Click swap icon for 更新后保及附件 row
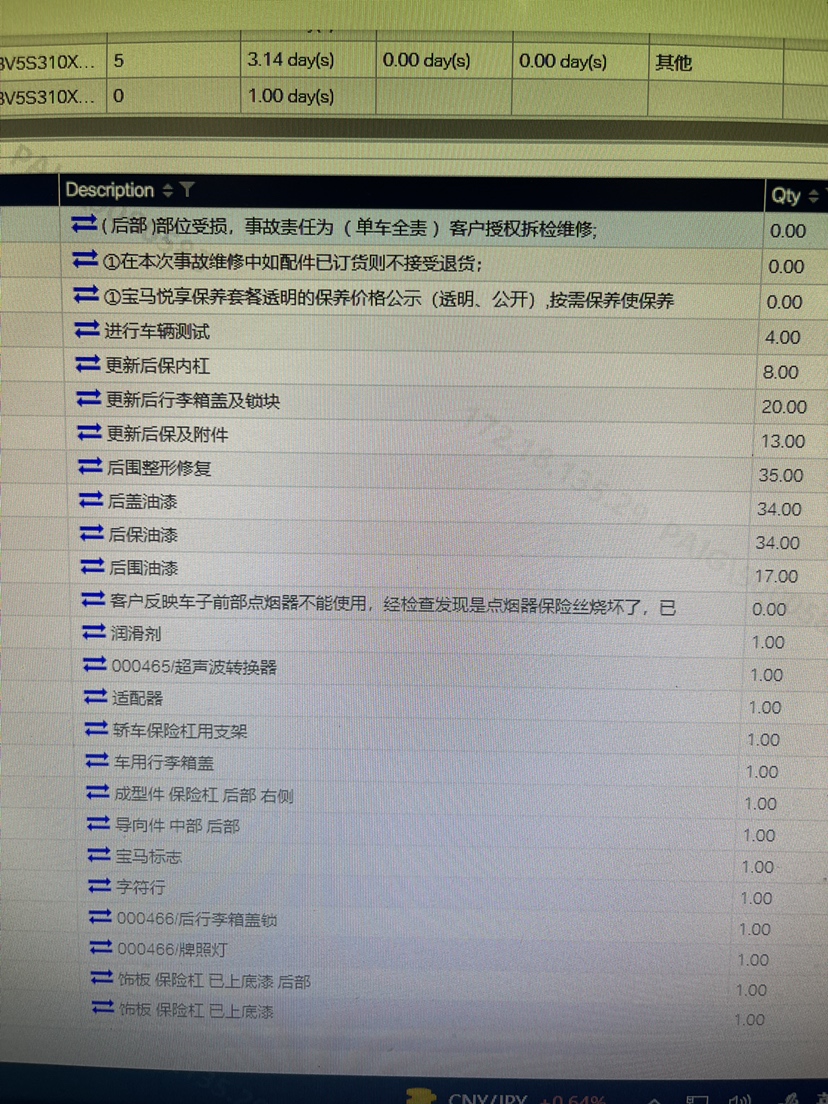Viewport: 828px width, 1104px height. [89, 432]
